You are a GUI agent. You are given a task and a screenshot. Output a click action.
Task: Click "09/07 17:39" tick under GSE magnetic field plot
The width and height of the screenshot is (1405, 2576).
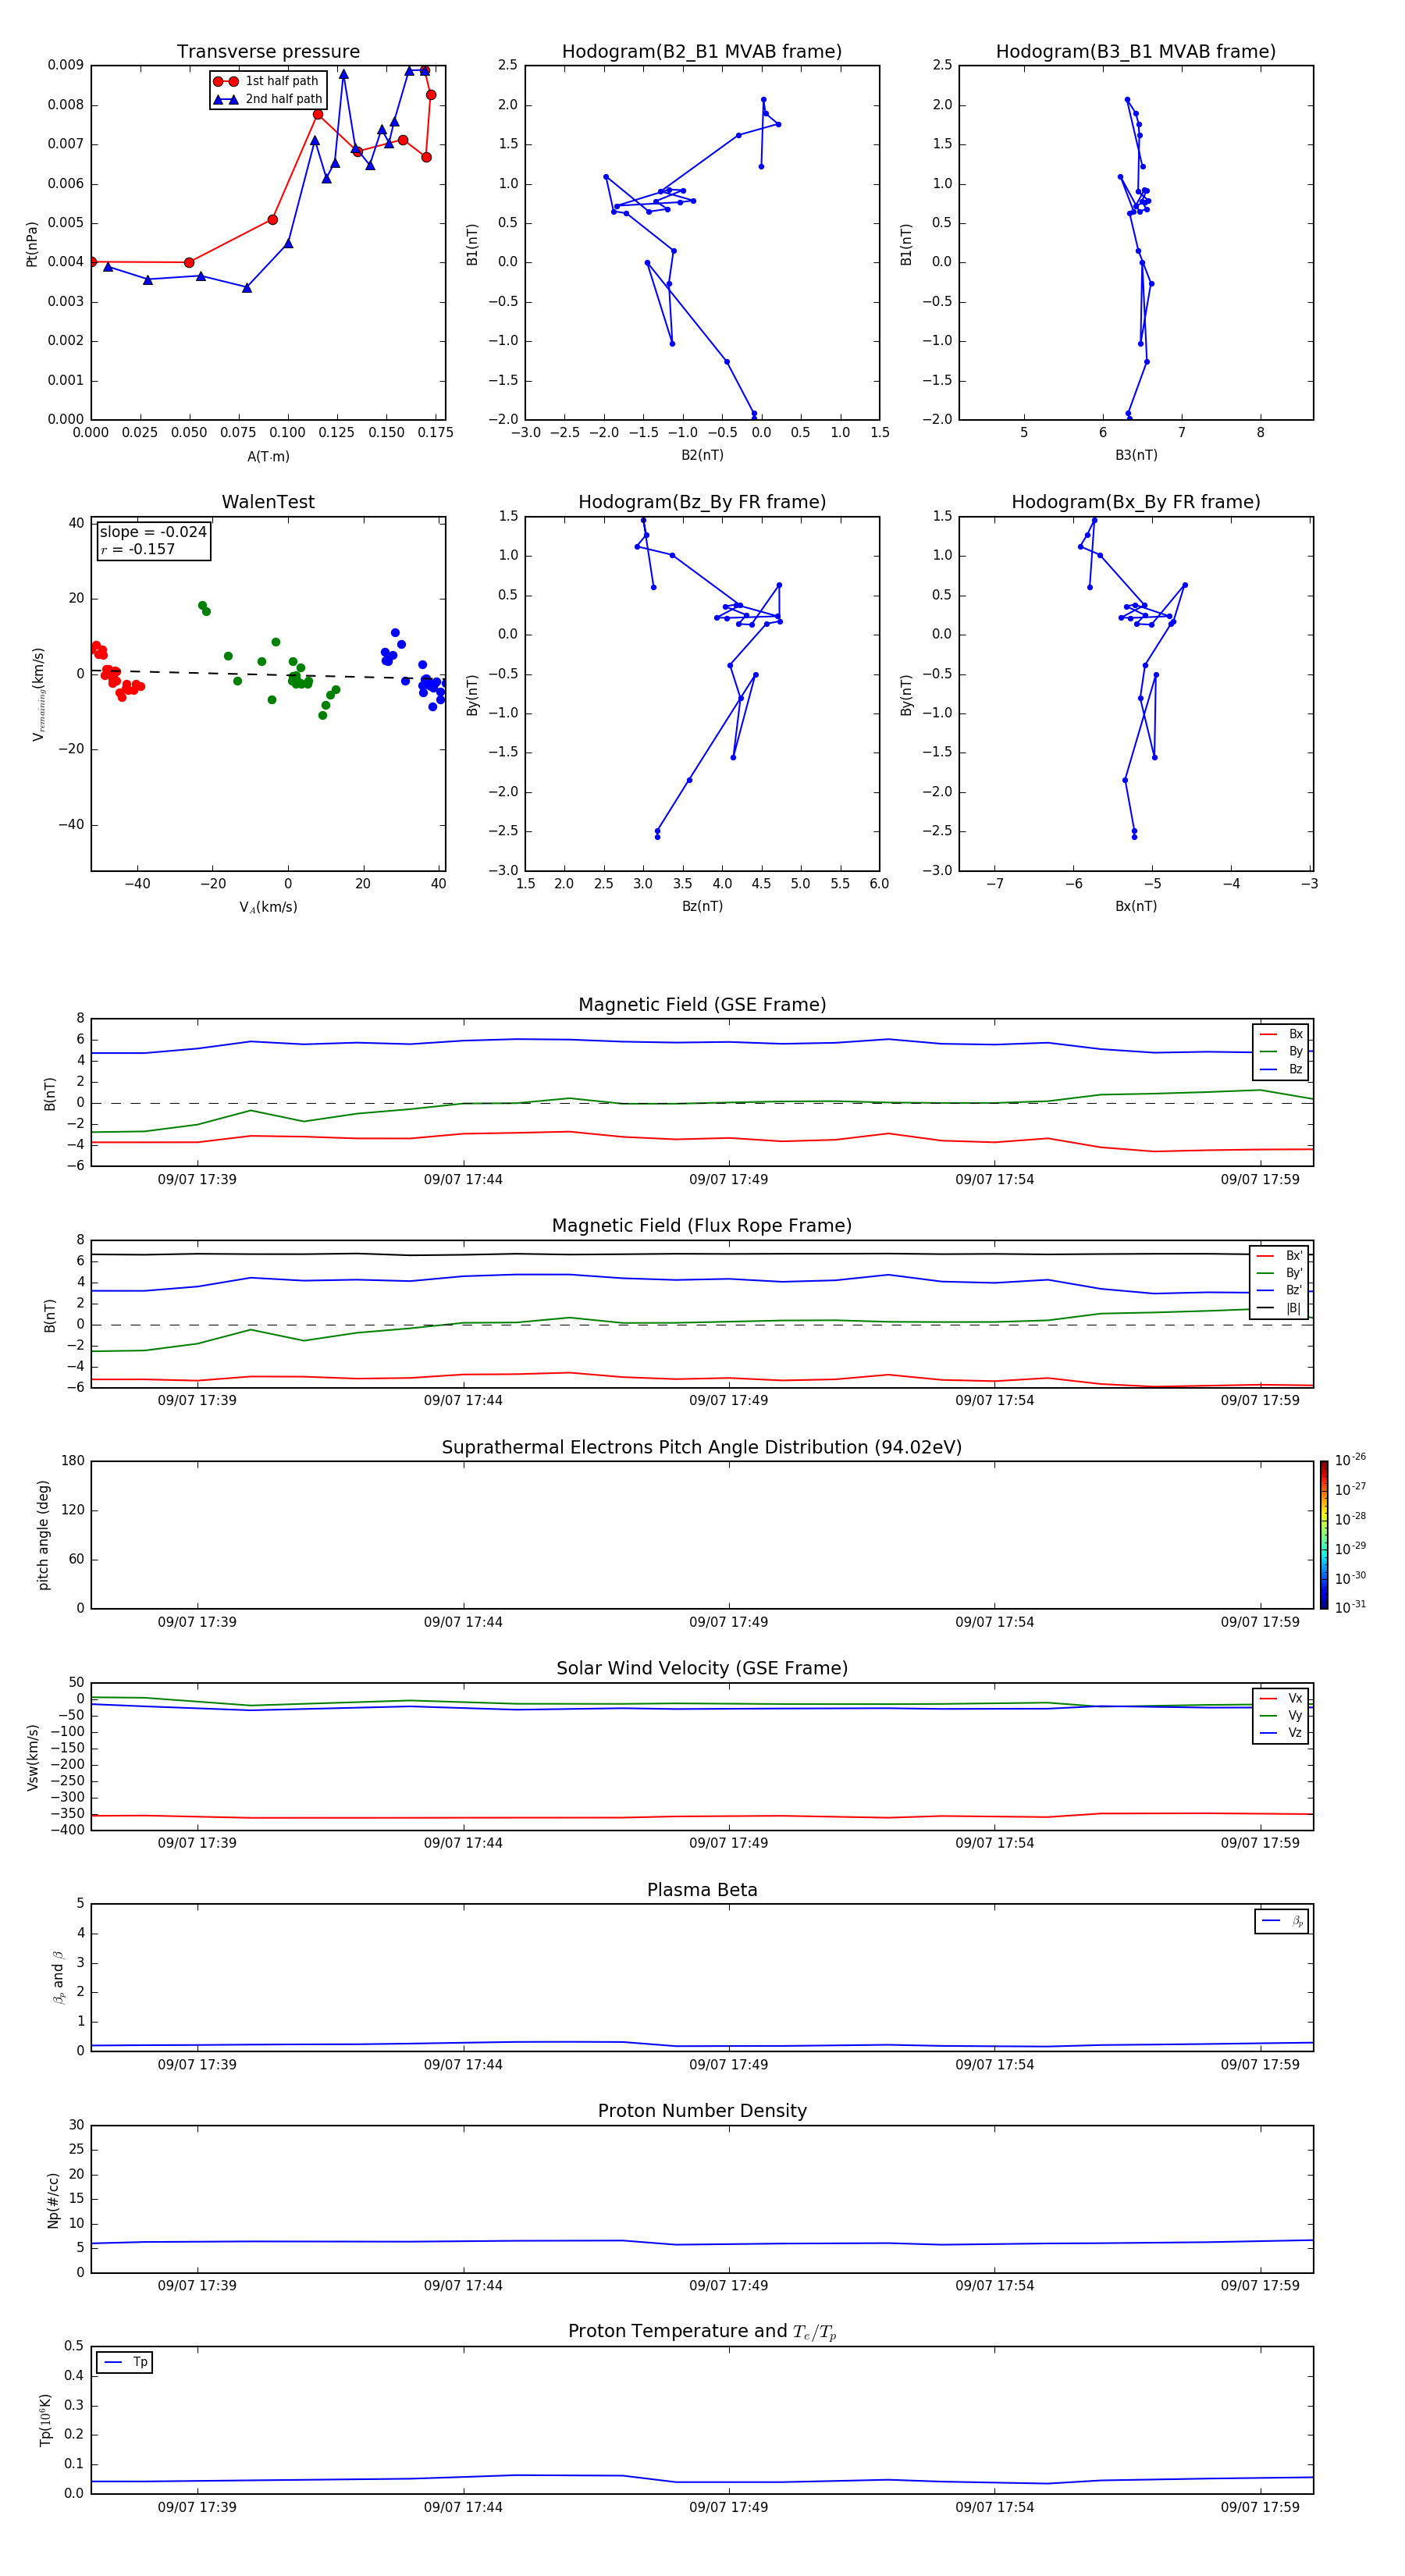197,1180
